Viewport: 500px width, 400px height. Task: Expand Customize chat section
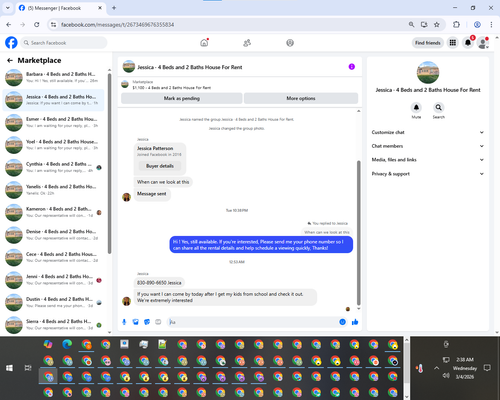[x=428, y=132]
